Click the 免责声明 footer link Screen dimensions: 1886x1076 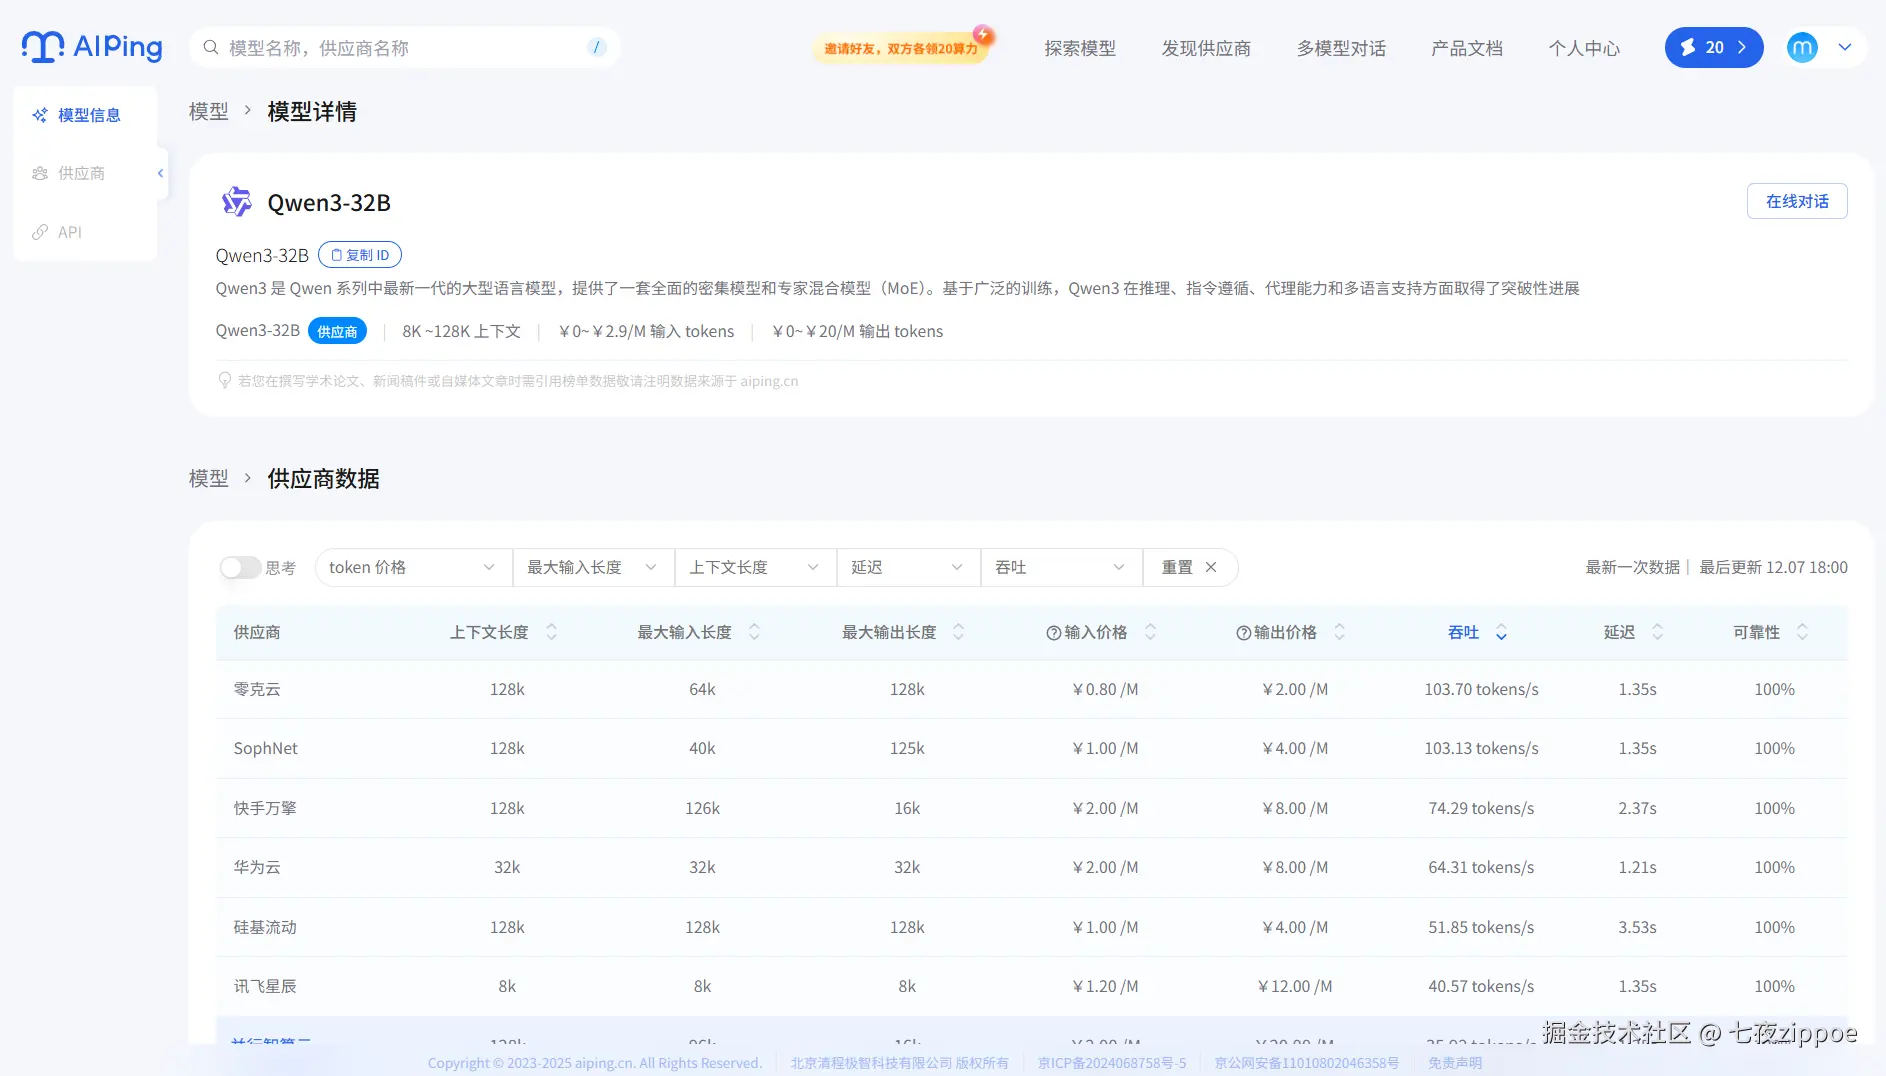(x=1455, y=1063)
